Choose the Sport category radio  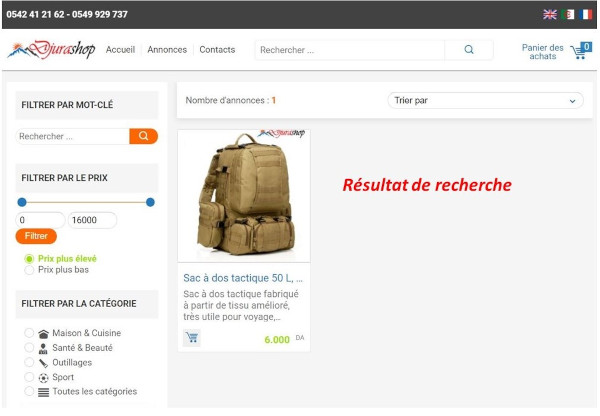(29, 377)
